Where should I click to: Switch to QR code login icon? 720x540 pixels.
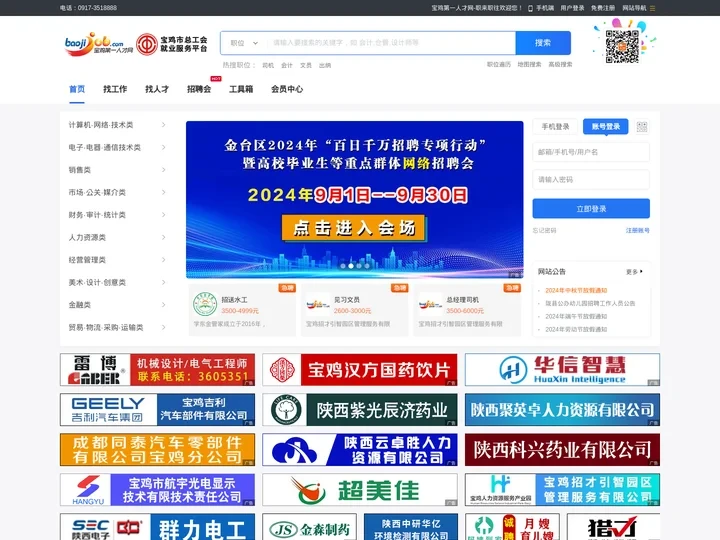[x=642, y=127]
